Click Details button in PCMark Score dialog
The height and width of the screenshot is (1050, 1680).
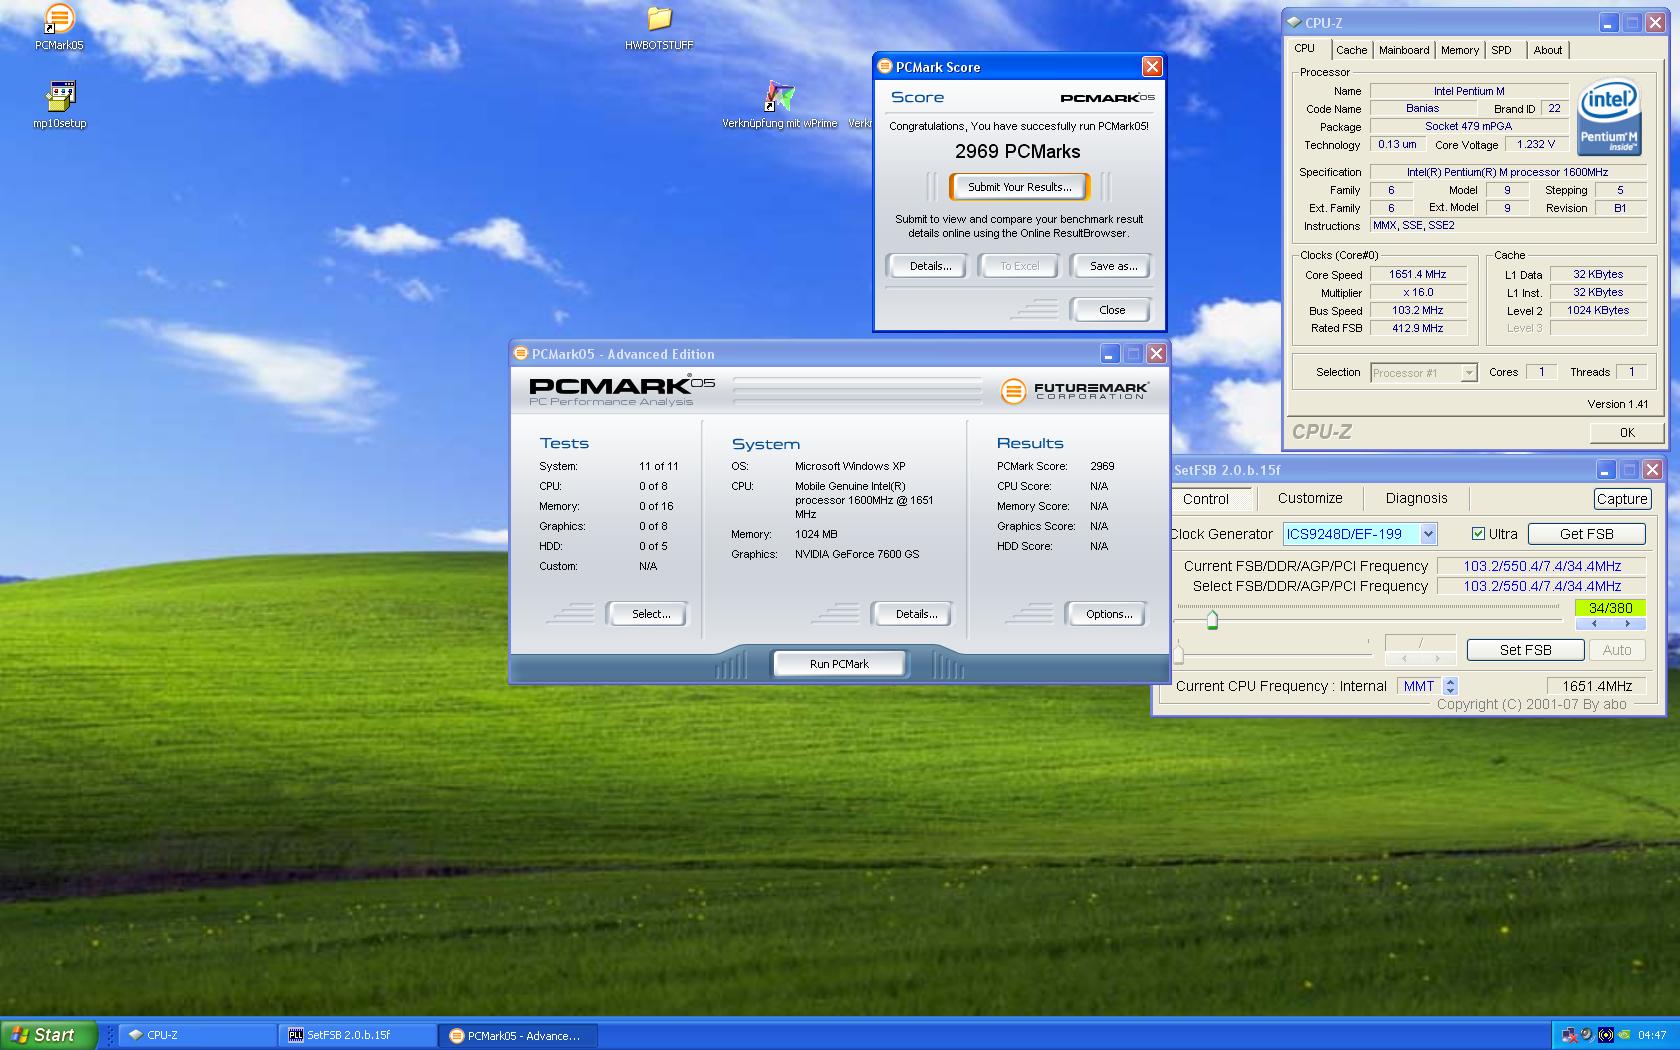[x=930, y=266]
